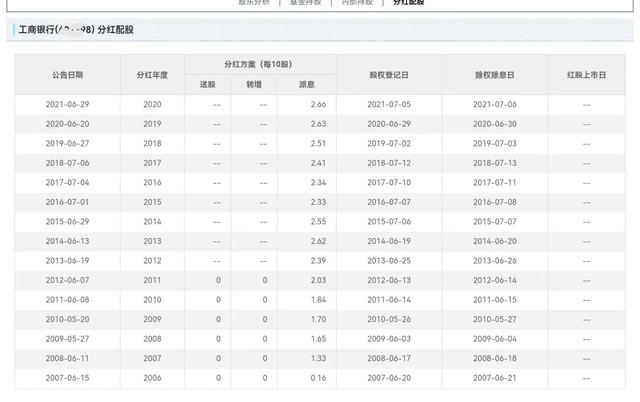Select announcement date 2016-07-01

67,202
